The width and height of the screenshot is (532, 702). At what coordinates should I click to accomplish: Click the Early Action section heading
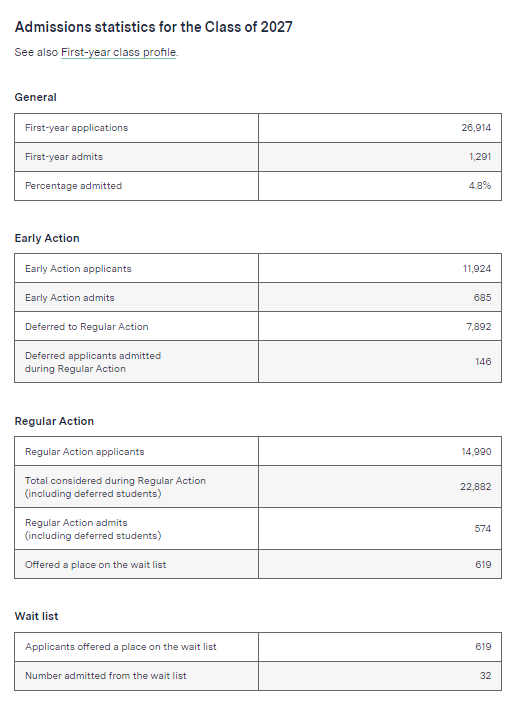47,238
